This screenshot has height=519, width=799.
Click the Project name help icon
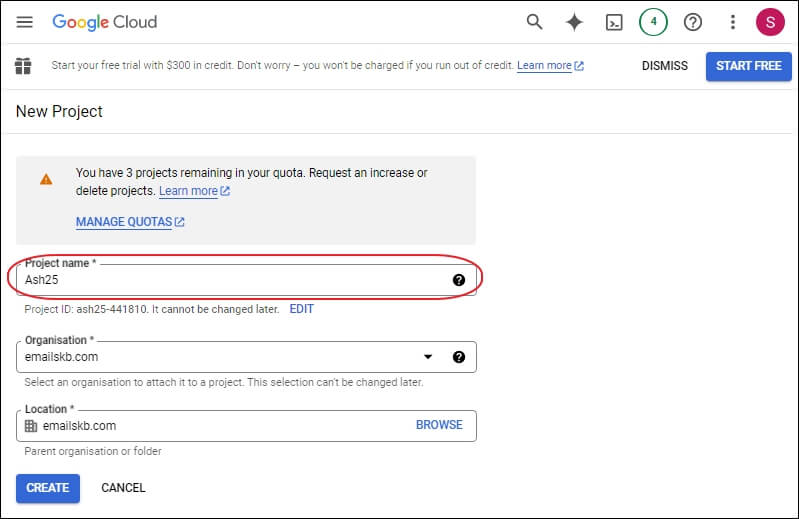(x=459, y=280)
